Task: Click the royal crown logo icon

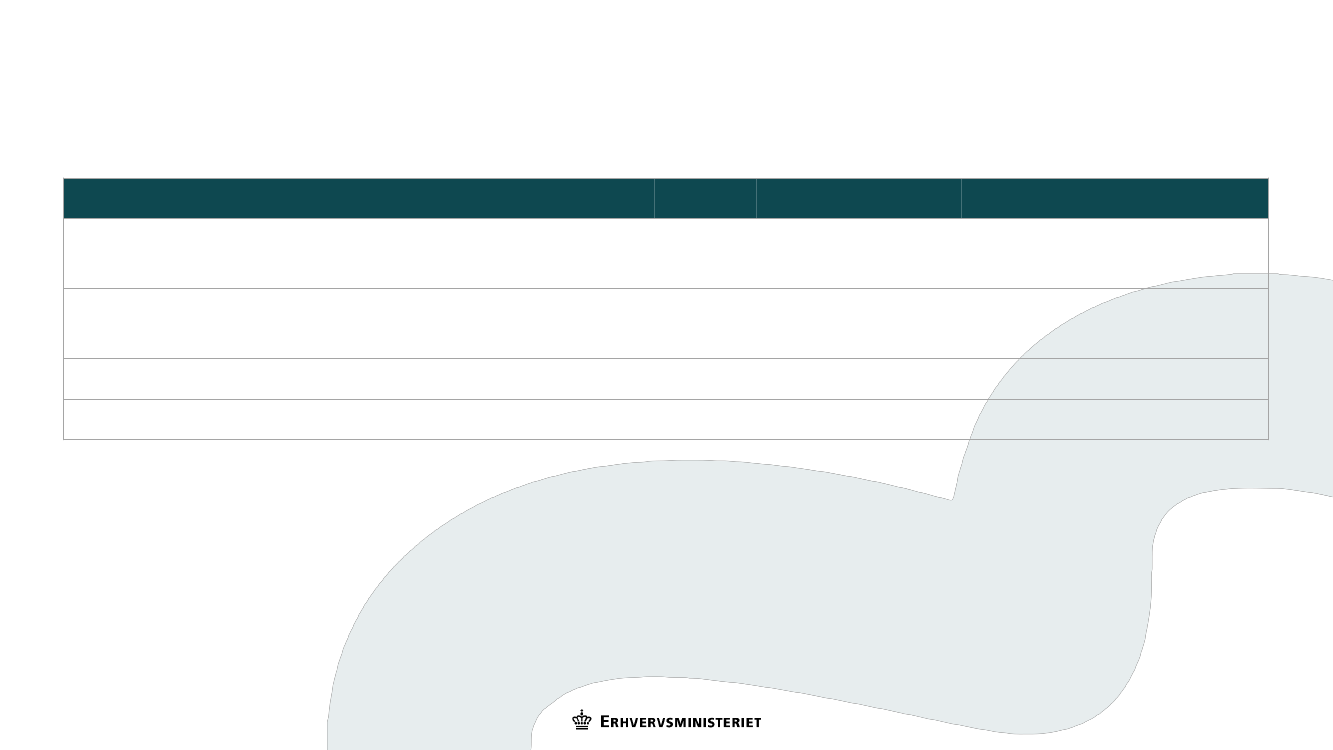Action: pyautogui.click(x=582, y=721)
